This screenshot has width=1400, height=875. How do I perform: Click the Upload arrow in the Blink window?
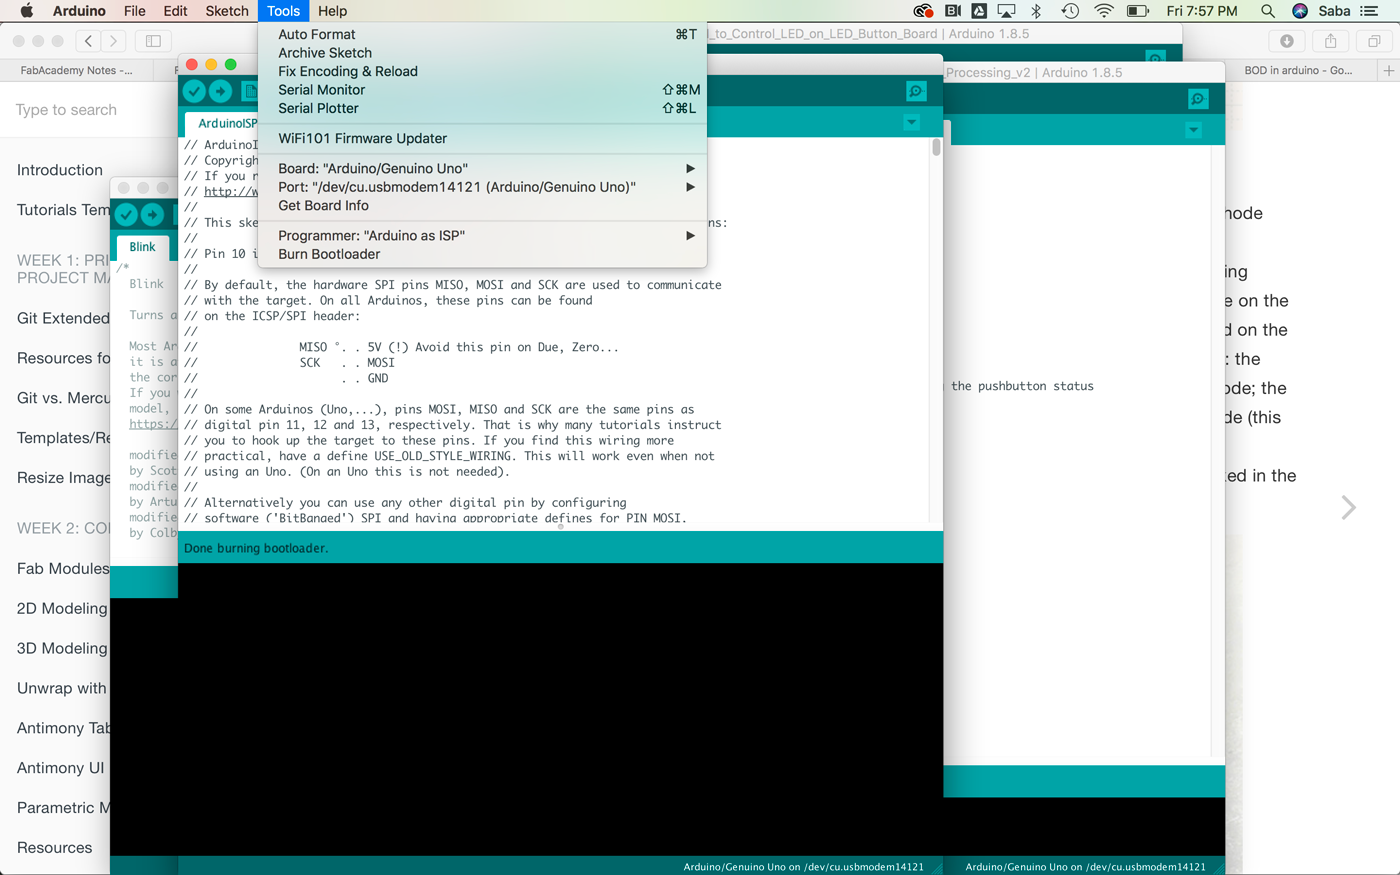coord(152,214)
